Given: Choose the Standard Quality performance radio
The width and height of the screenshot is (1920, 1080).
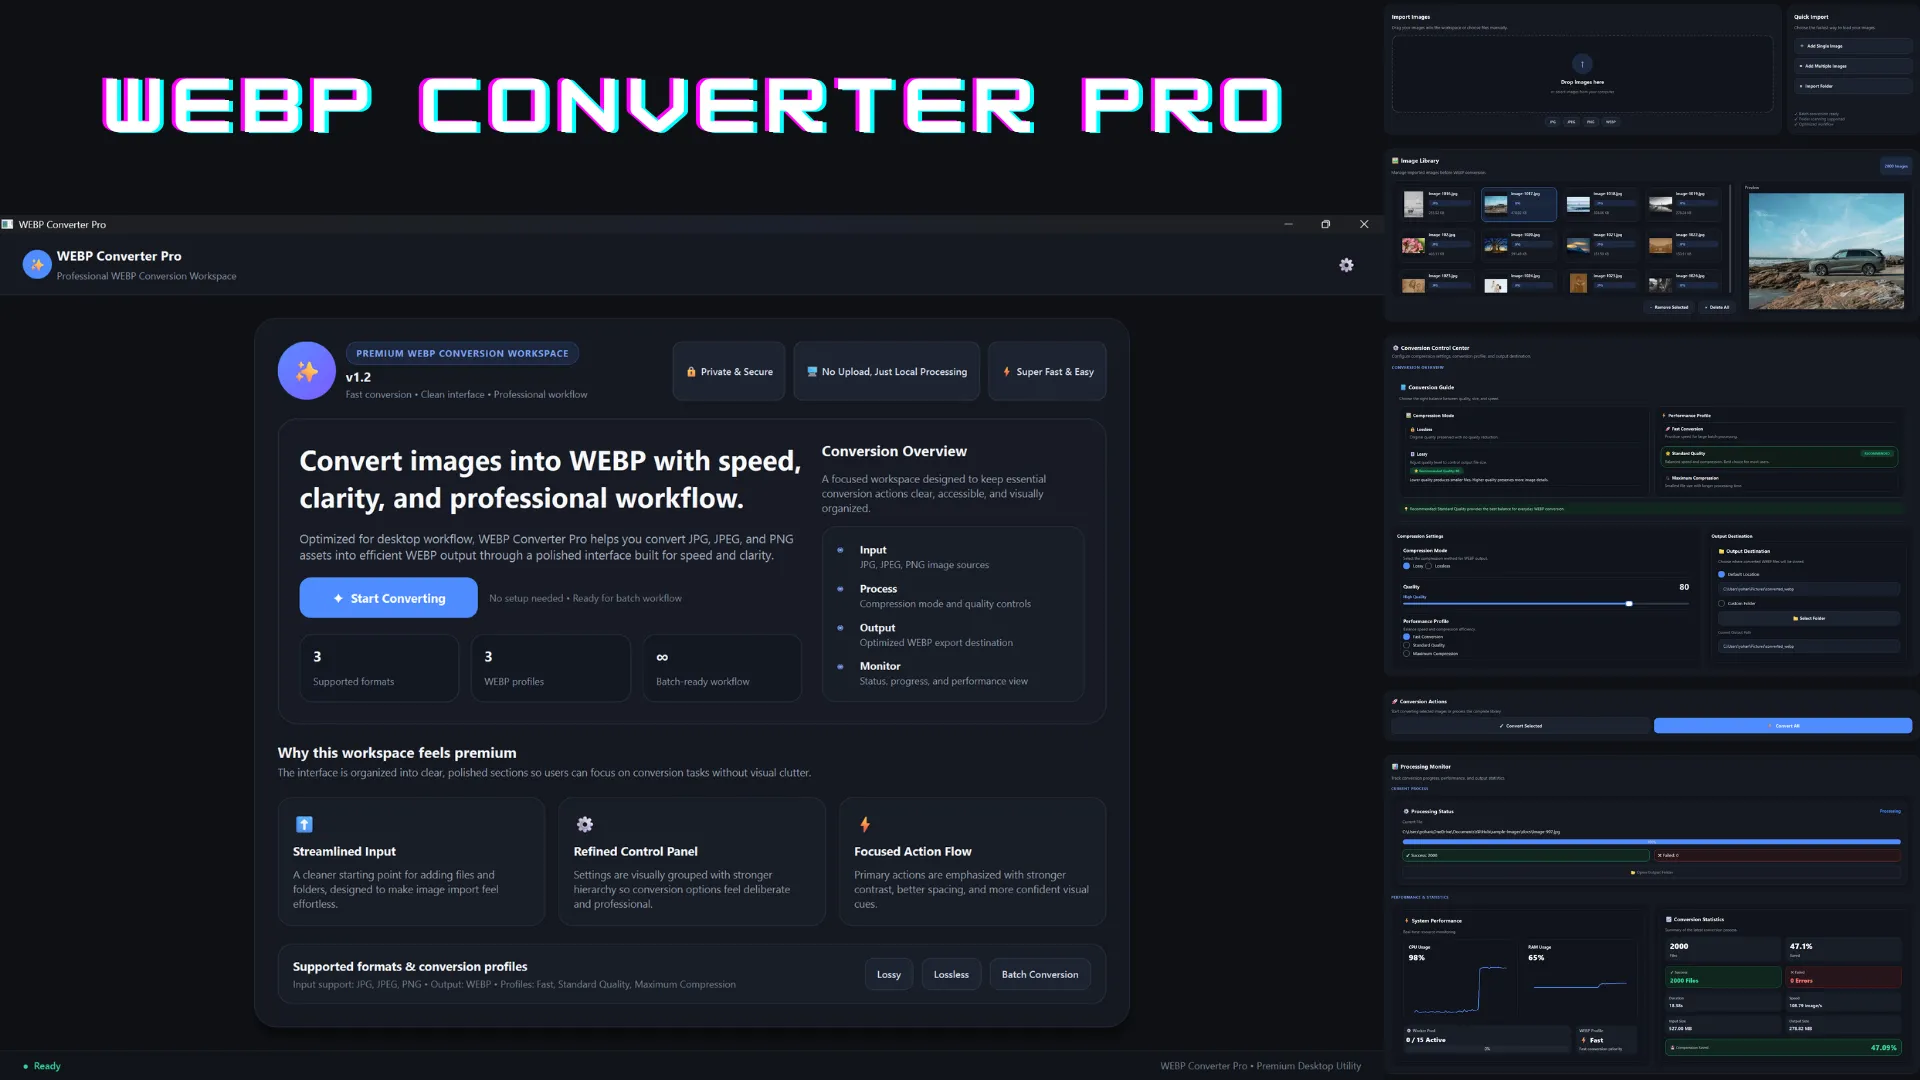Looking at the screenshot, I should click(1407, 645).
